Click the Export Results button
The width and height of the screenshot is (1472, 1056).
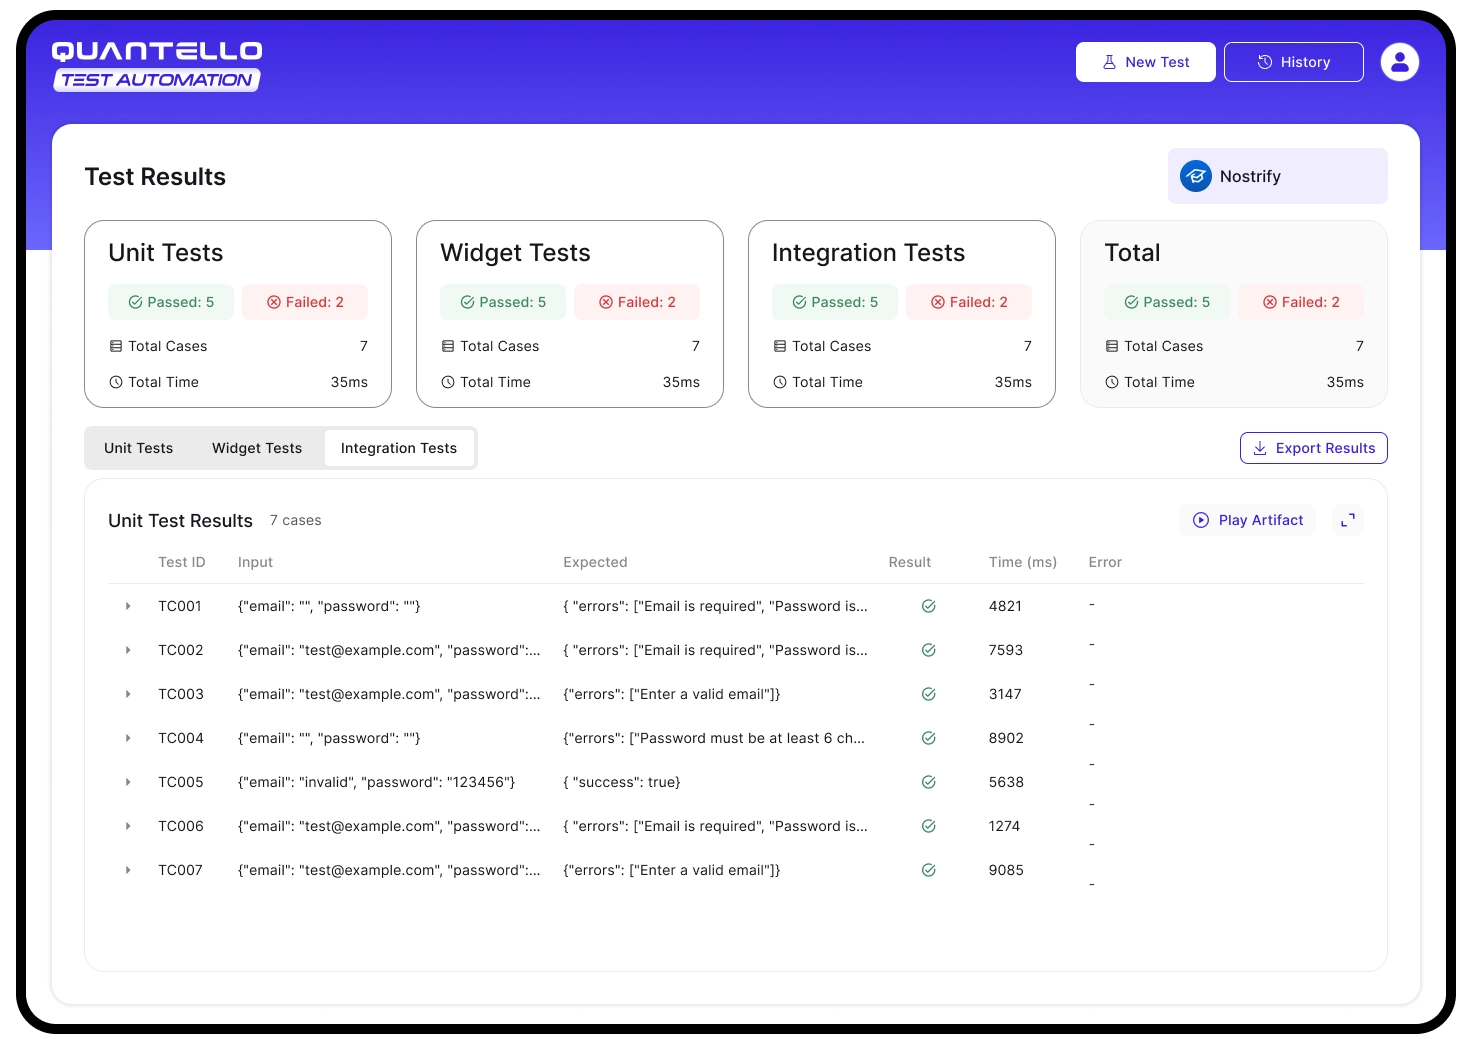coord(1314,448)
